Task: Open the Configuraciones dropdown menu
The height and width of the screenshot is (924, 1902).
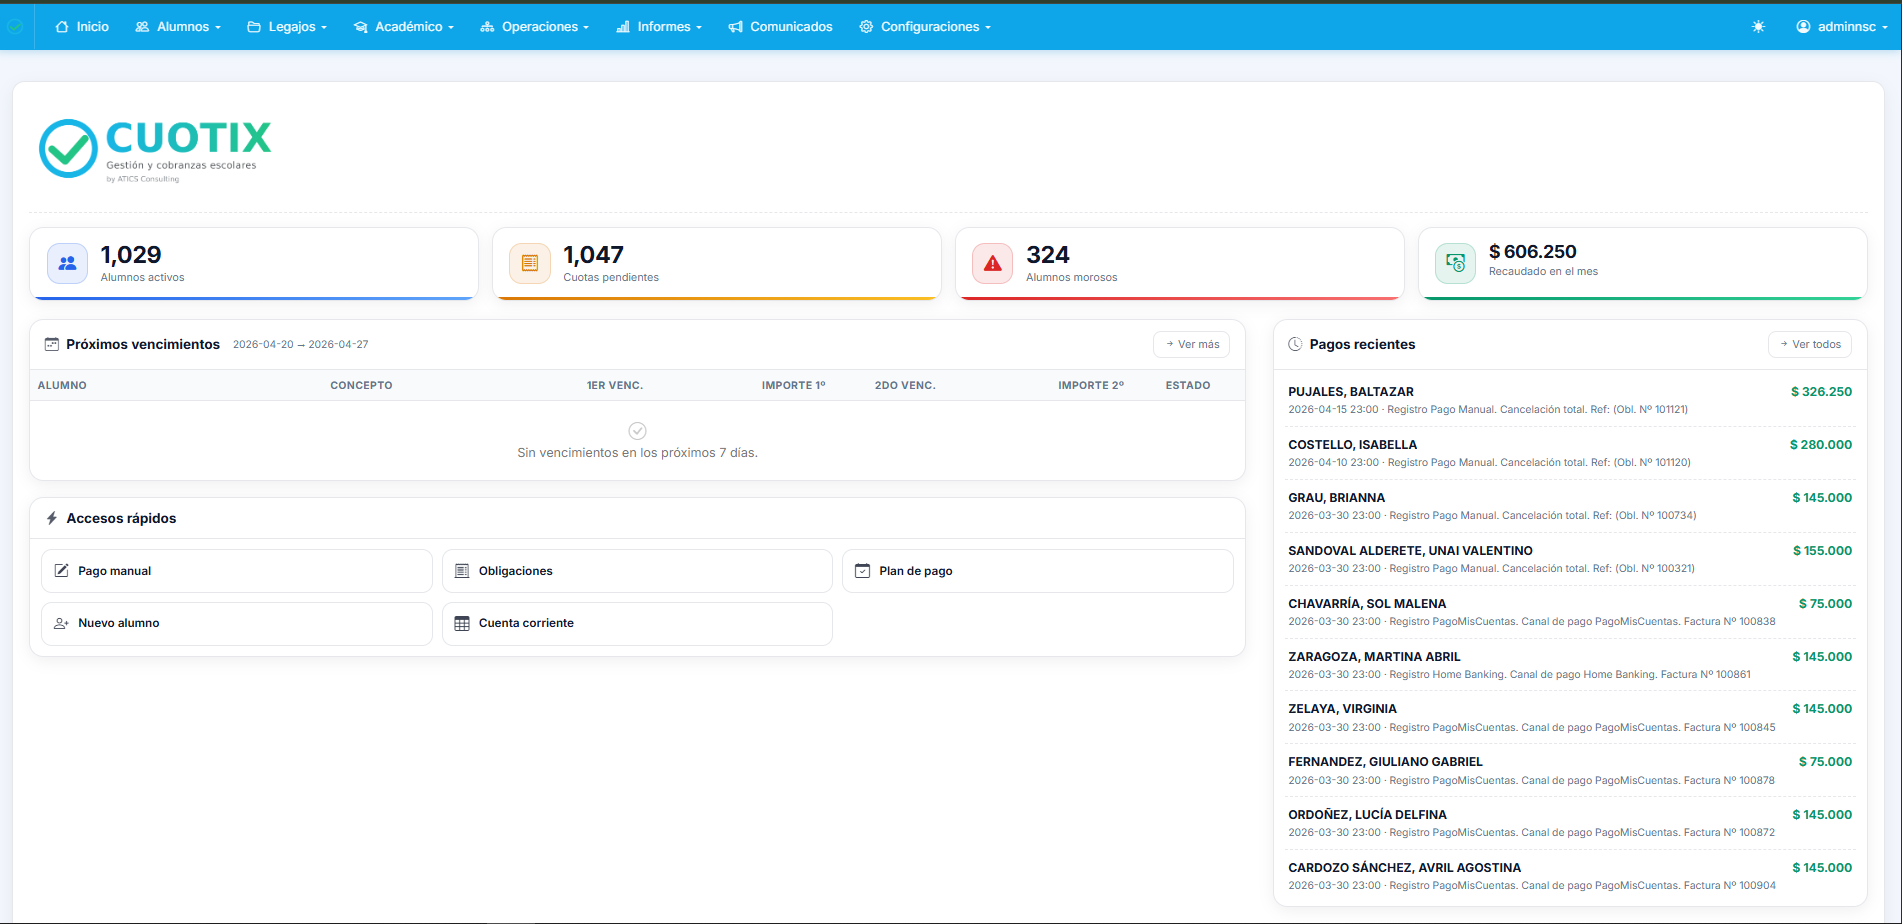Action: click(925, 27)
